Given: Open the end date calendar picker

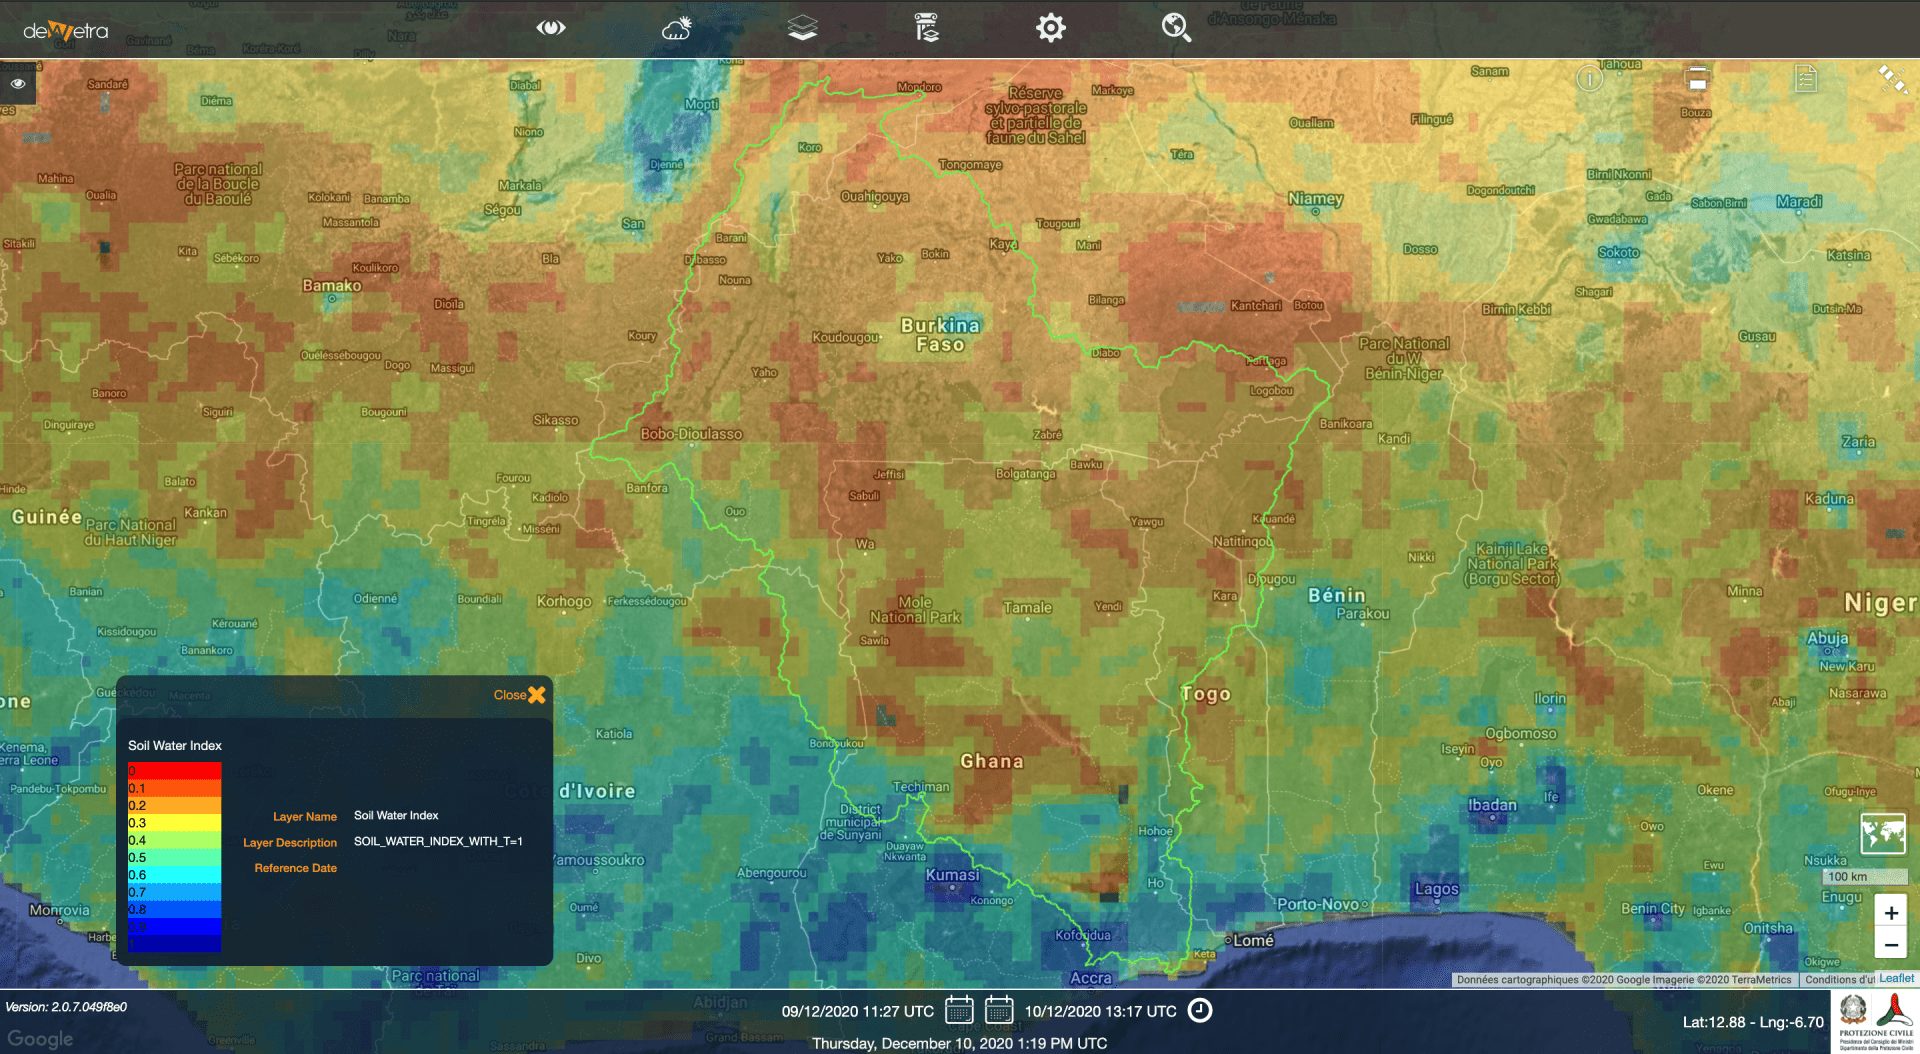Looking at the screenshot, I should click(x=999, y=1010).
